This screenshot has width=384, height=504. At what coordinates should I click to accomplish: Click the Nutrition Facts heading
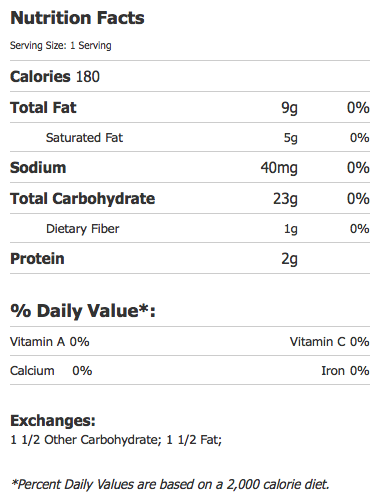coord(77,18)
